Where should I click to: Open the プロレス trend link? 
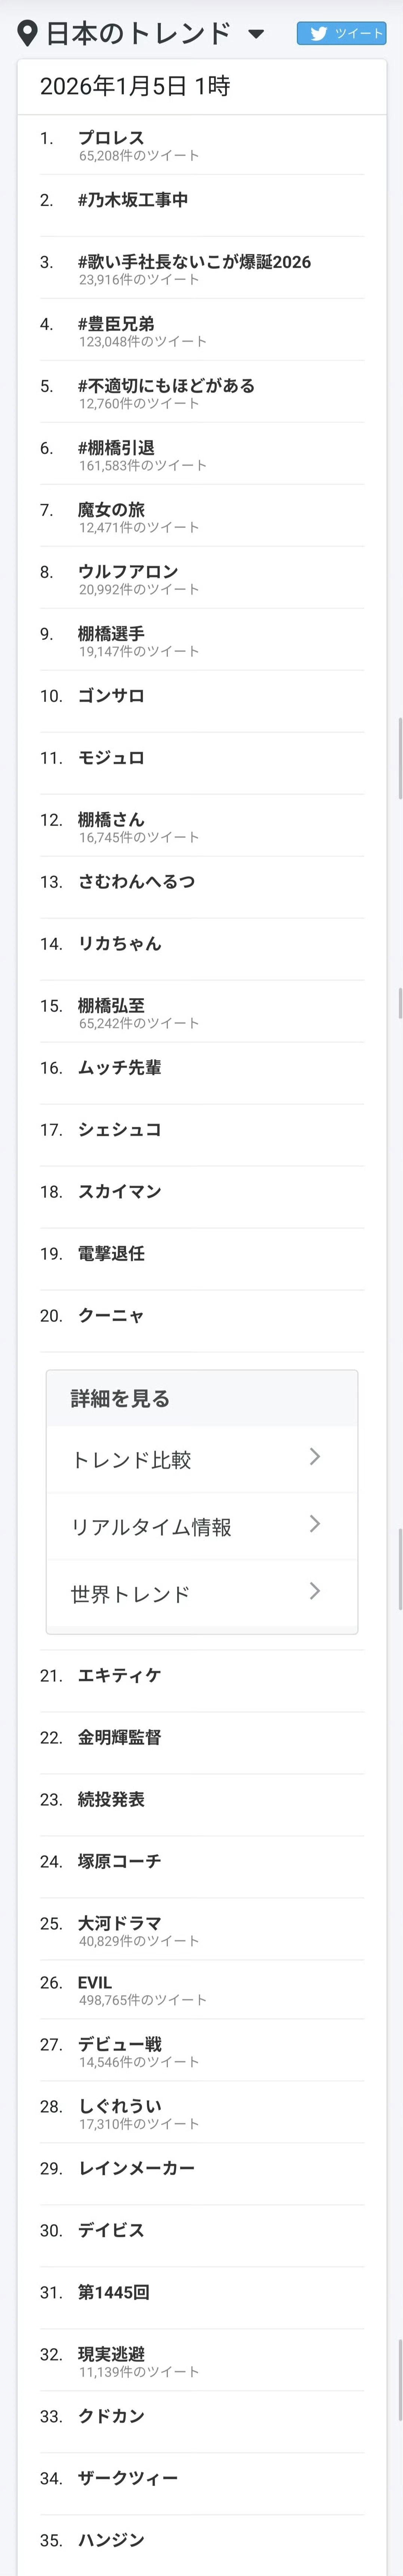(x=111, y=138)
